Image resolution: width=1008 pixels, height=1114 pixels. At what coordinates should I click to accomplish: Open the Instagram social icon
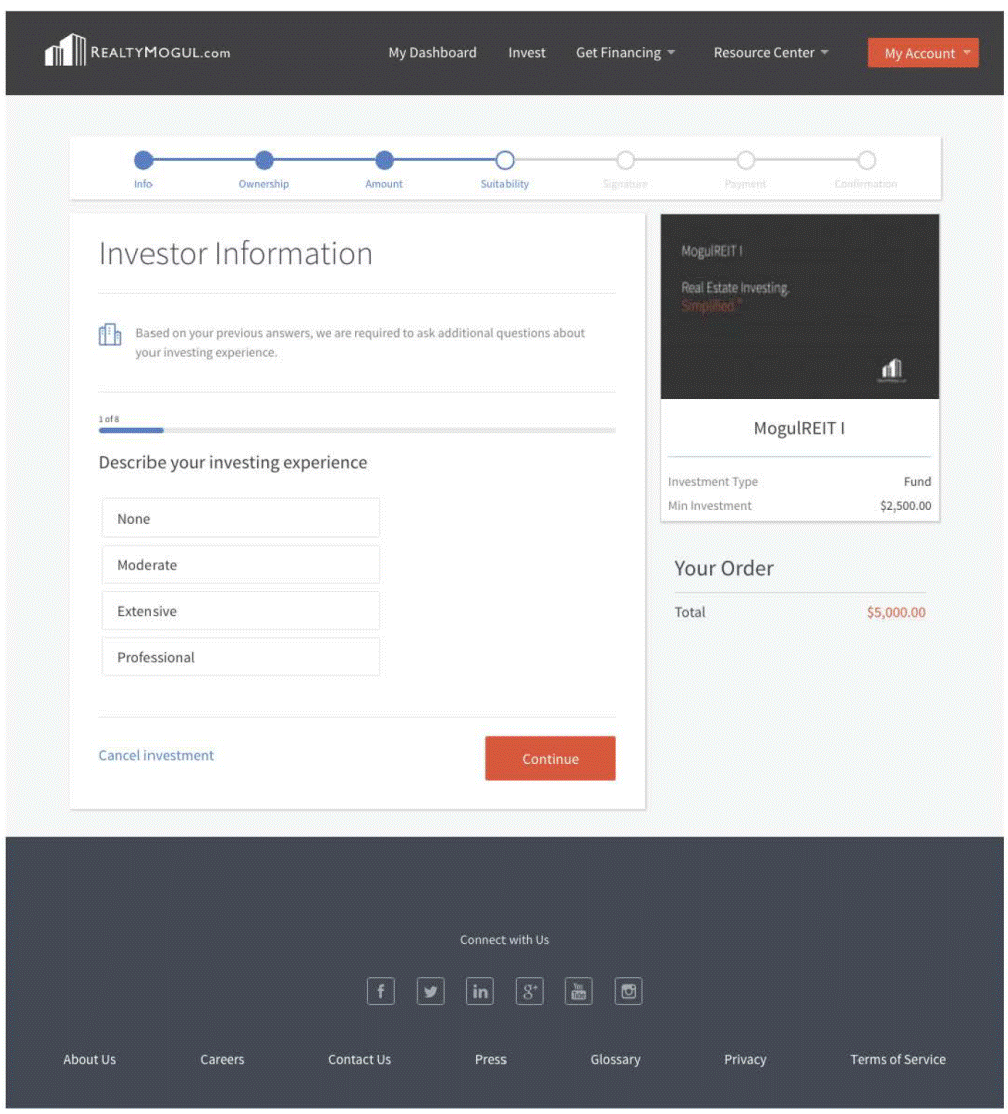628,991
